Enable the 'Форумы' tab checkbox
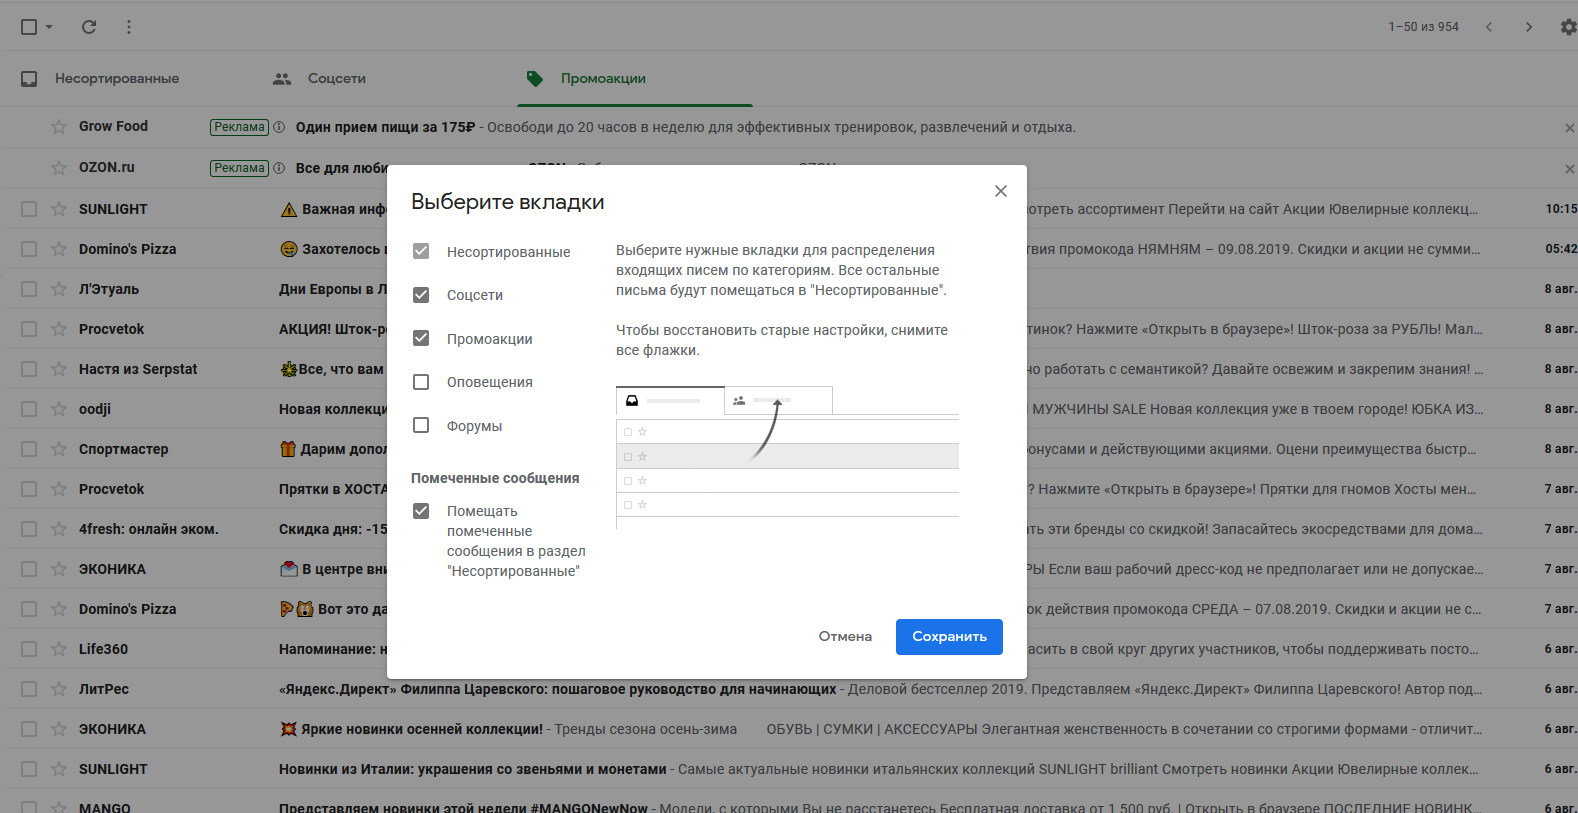 click(x=421, y=425)
